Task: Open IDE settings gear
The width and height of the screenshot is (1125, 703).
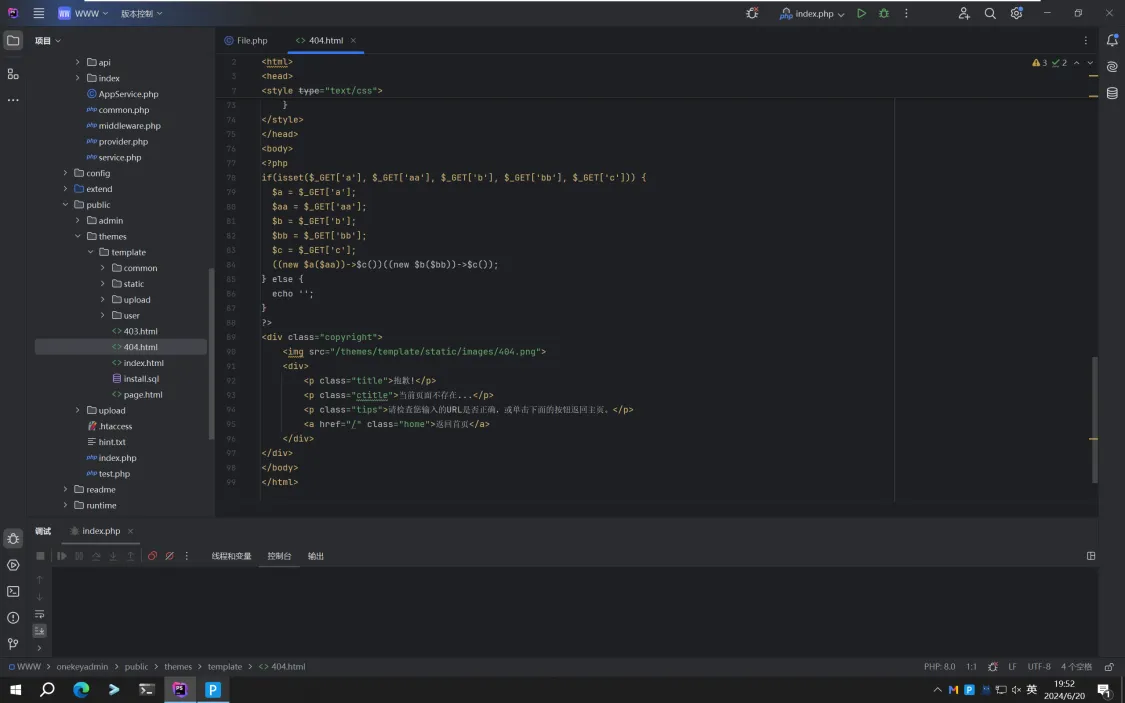Action: pyautogui.click(x=1016, y=14)
